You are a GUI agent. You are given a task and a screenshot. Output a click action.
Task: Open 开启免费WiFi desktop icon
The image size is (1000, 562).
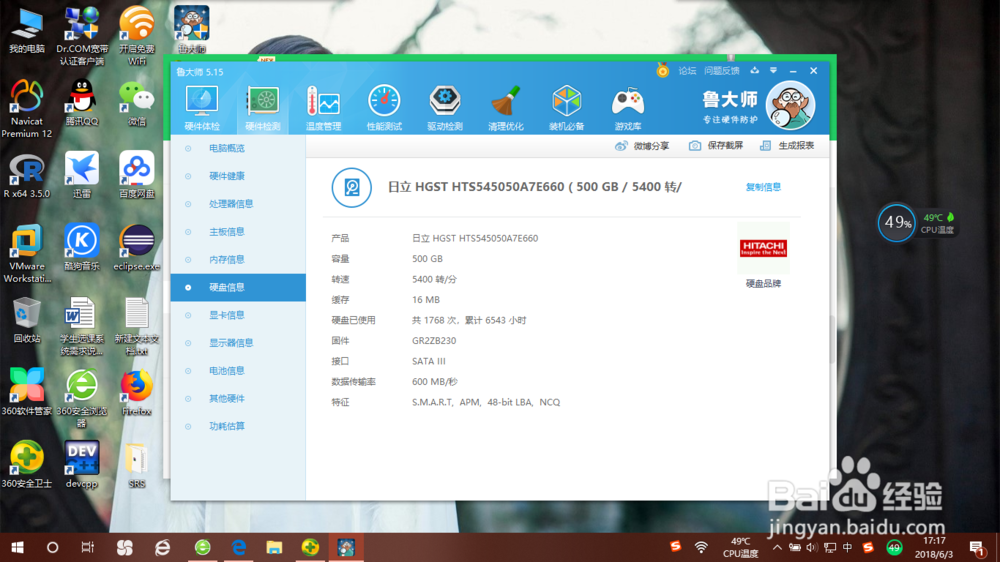(x=136, y=36)
